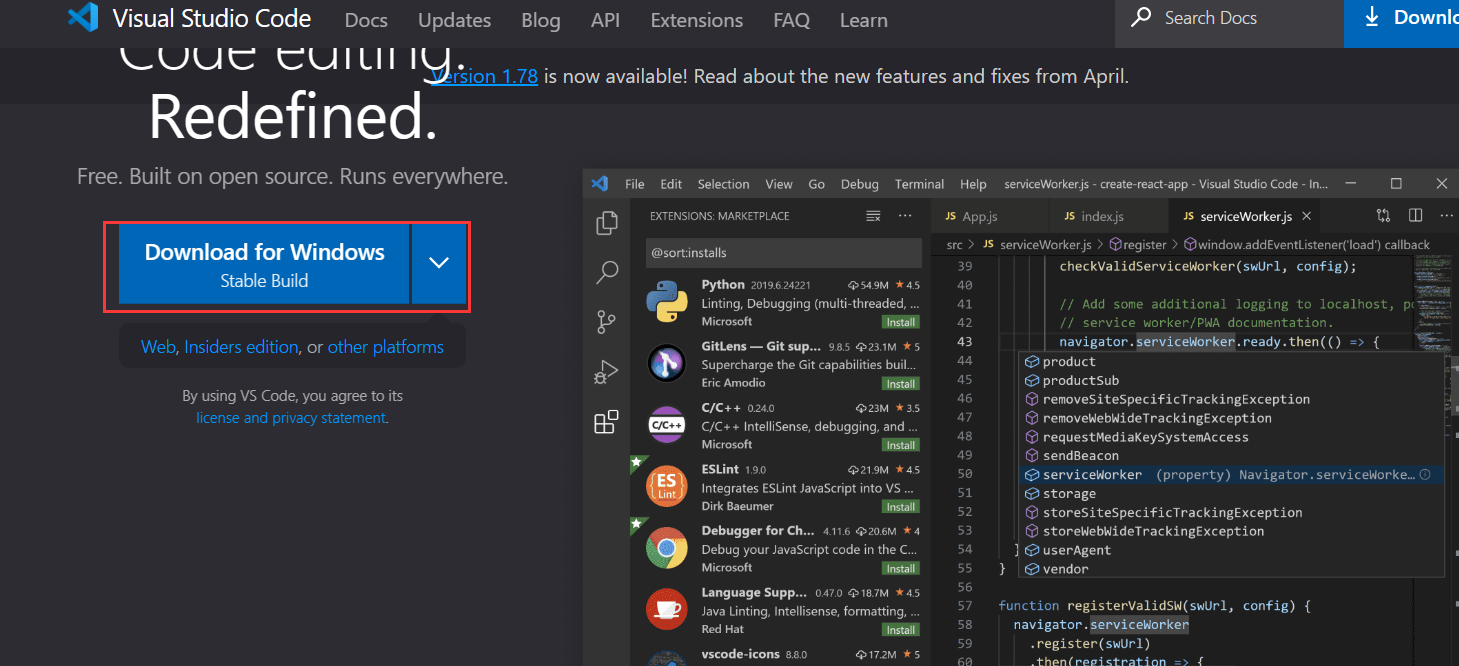This screenshot has width=1459, height=666.
Task: Go to the Blog page
Action: coord(541,20)
